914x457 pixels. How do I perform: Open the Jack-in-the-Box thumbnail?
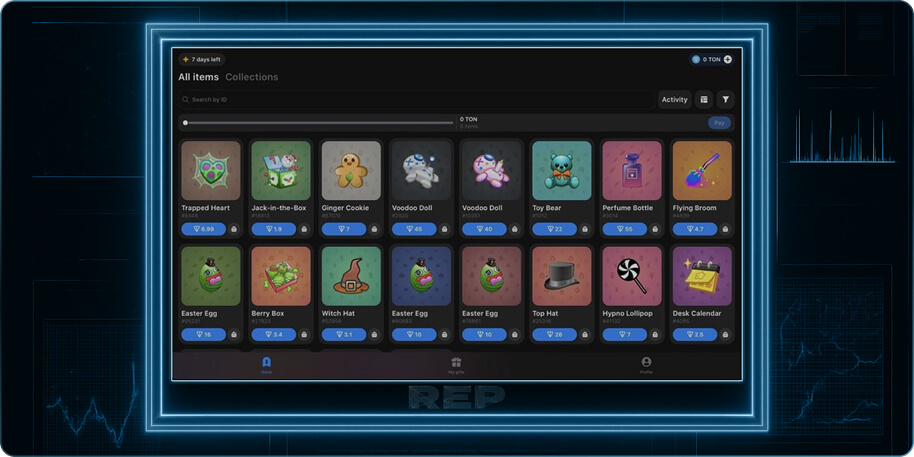[x=281, y=171]
